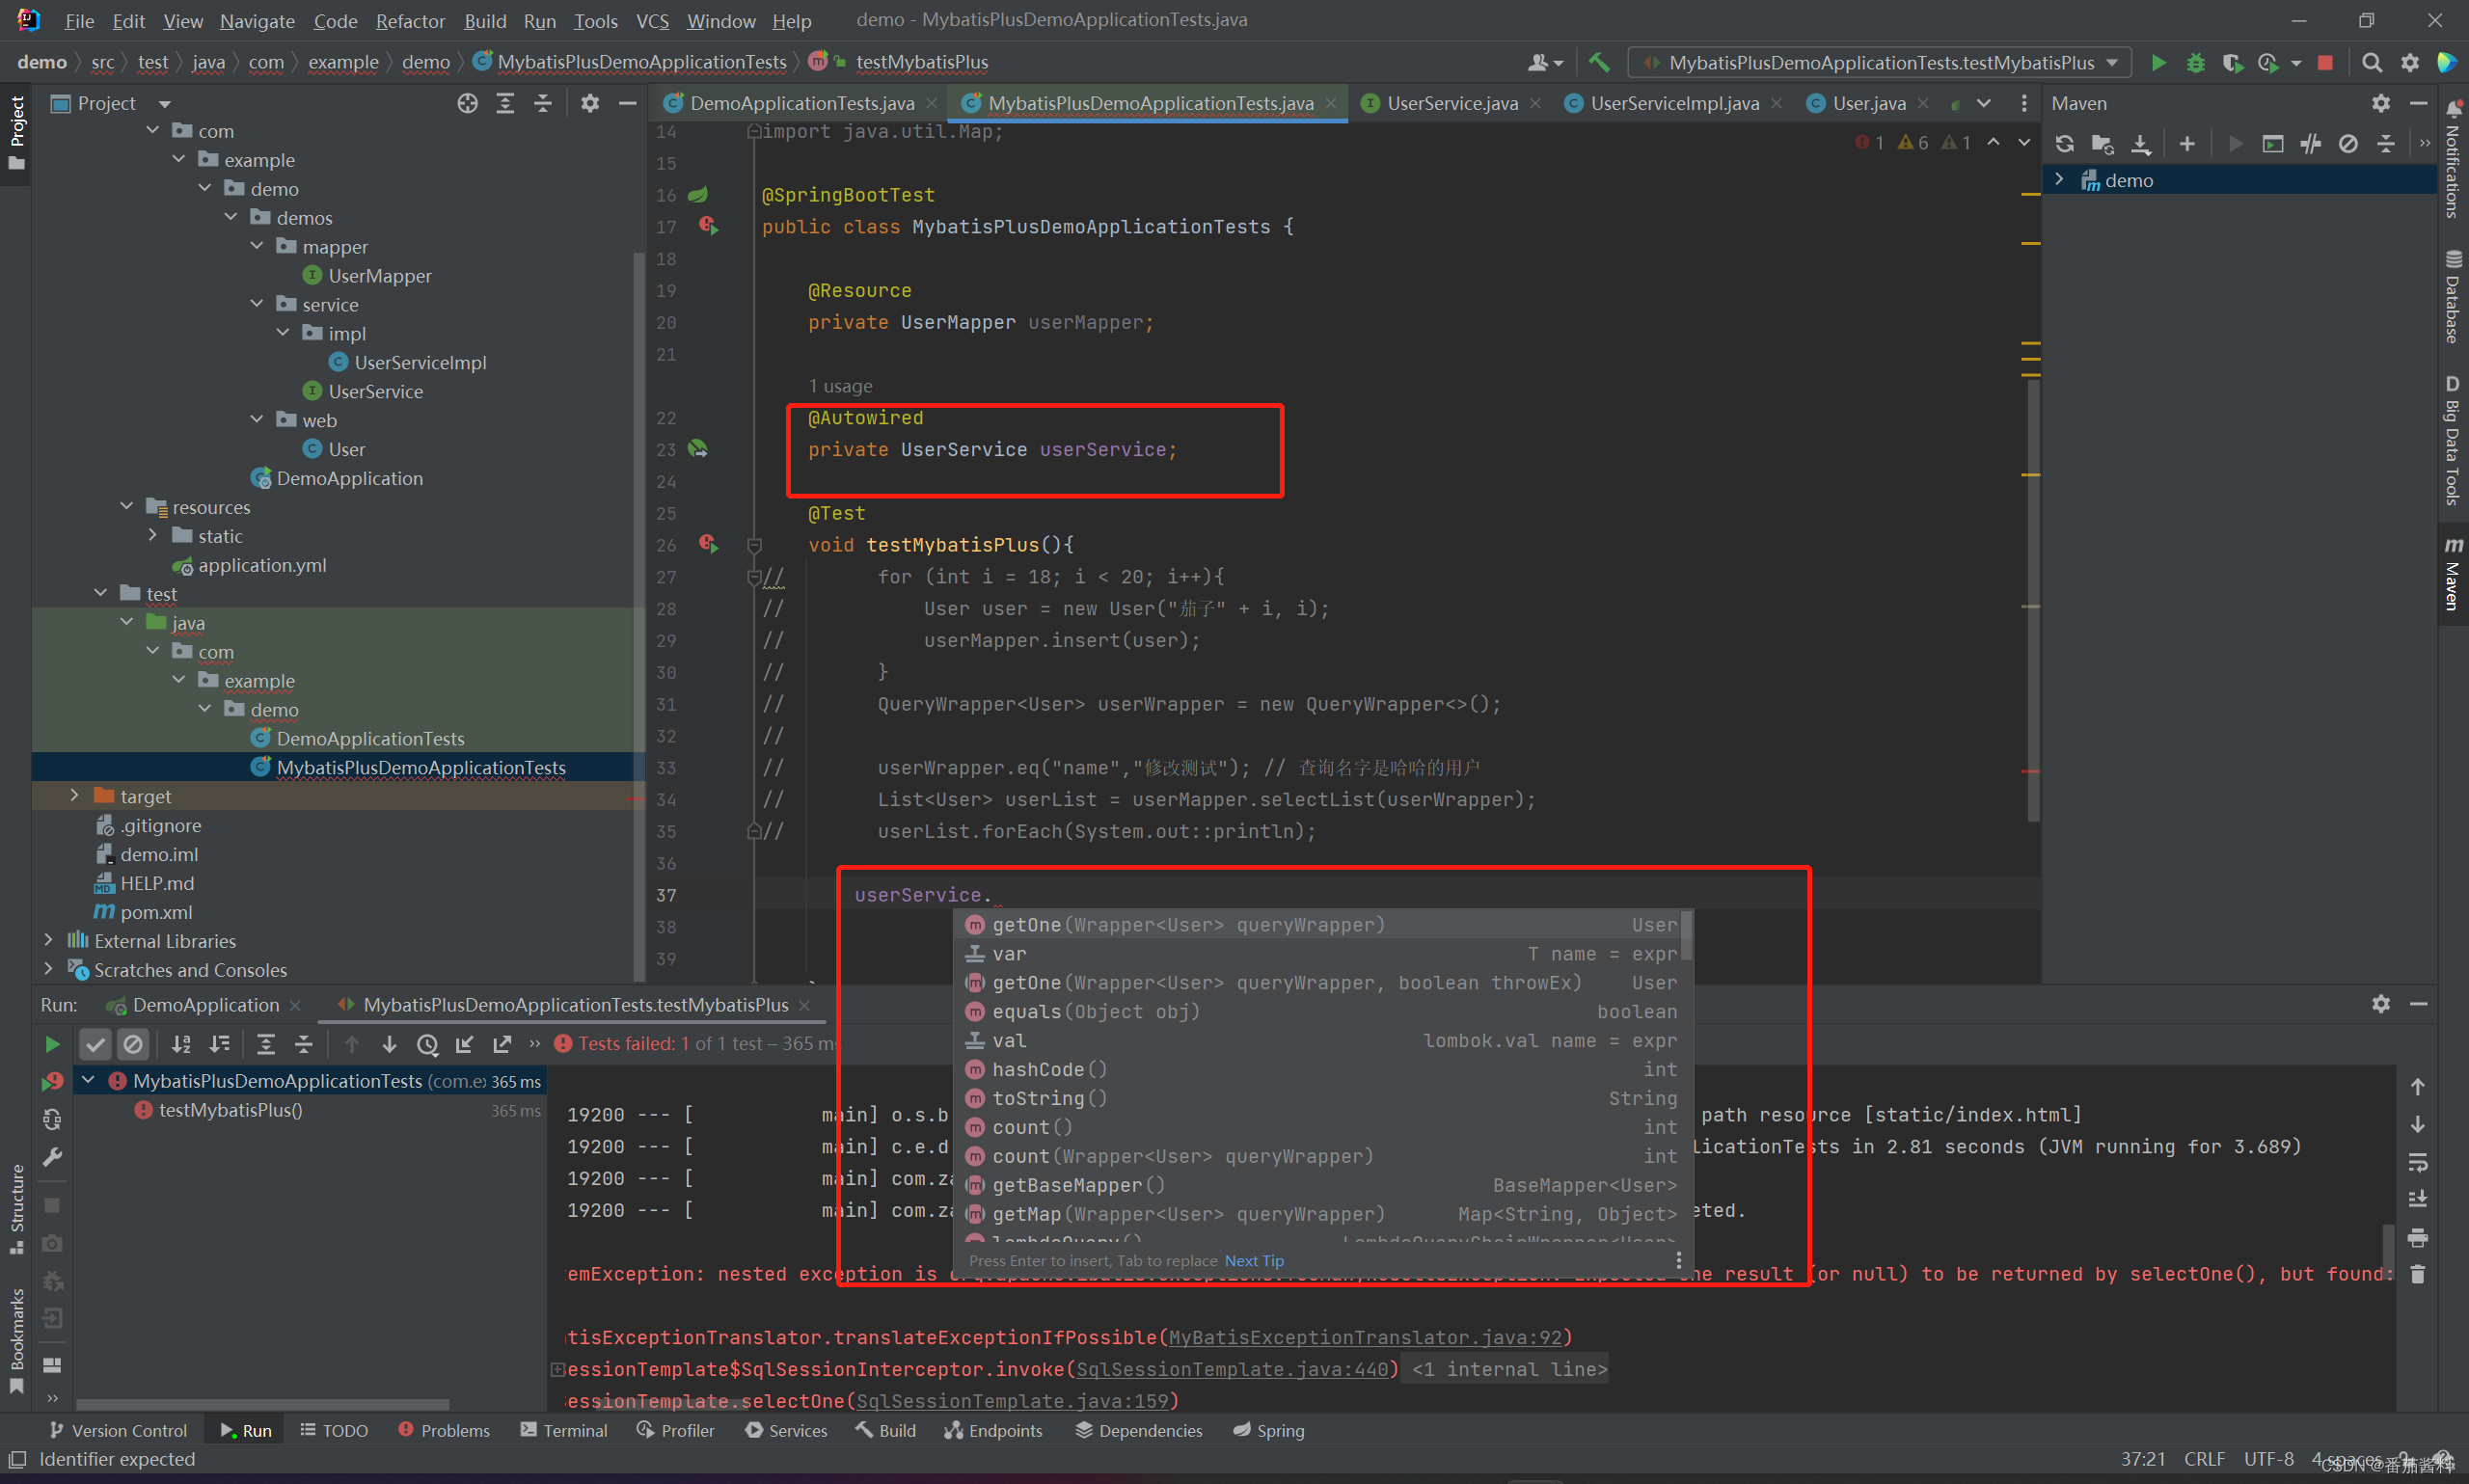Show hidden editor tabs dropdown chevron

coord(1984,103)
